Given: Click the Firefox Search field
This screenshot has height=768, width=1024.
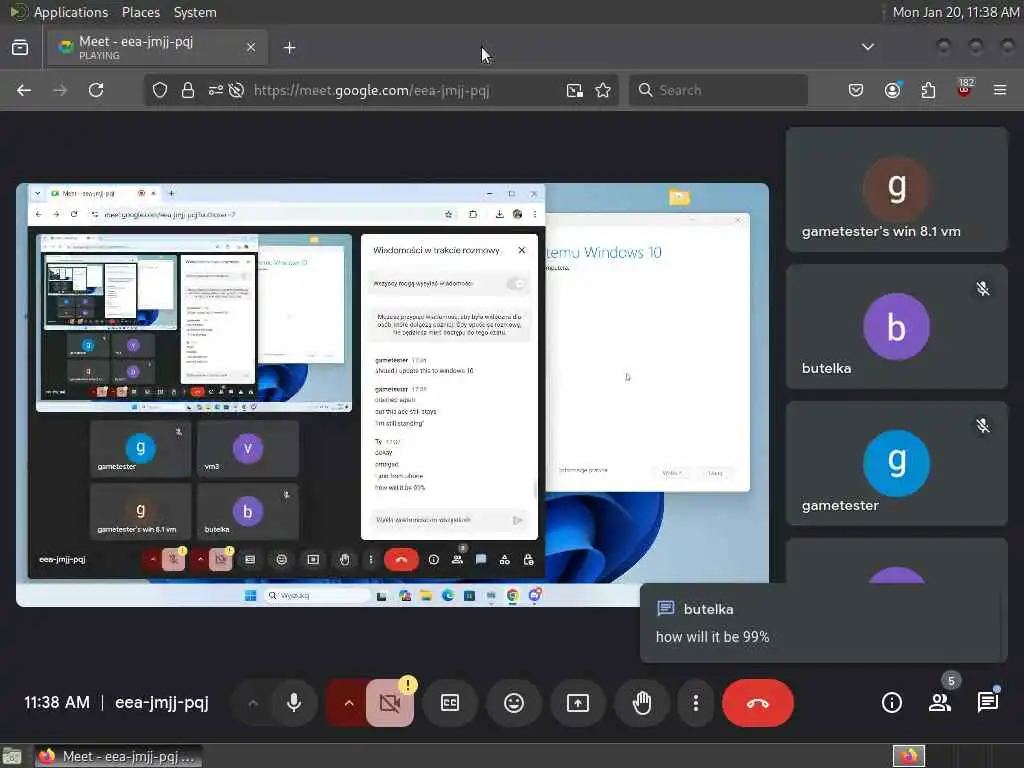Looking at the screenshot, I should click(718, 90).
